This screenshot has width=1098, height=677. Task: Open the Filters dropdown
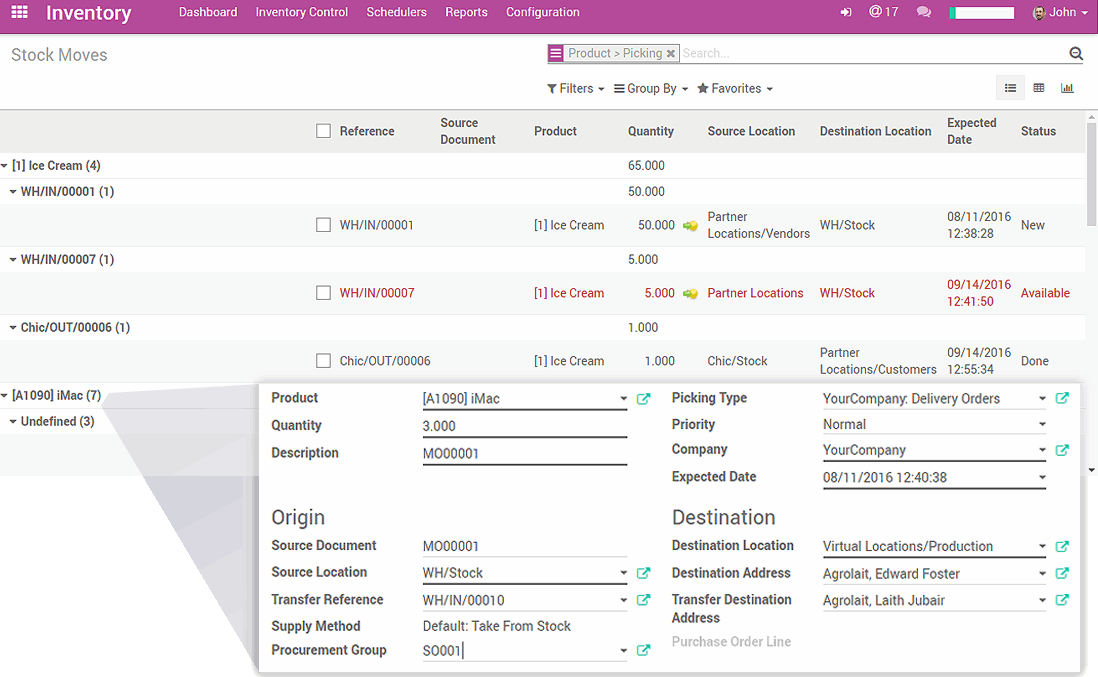click(x=576, y=88)
